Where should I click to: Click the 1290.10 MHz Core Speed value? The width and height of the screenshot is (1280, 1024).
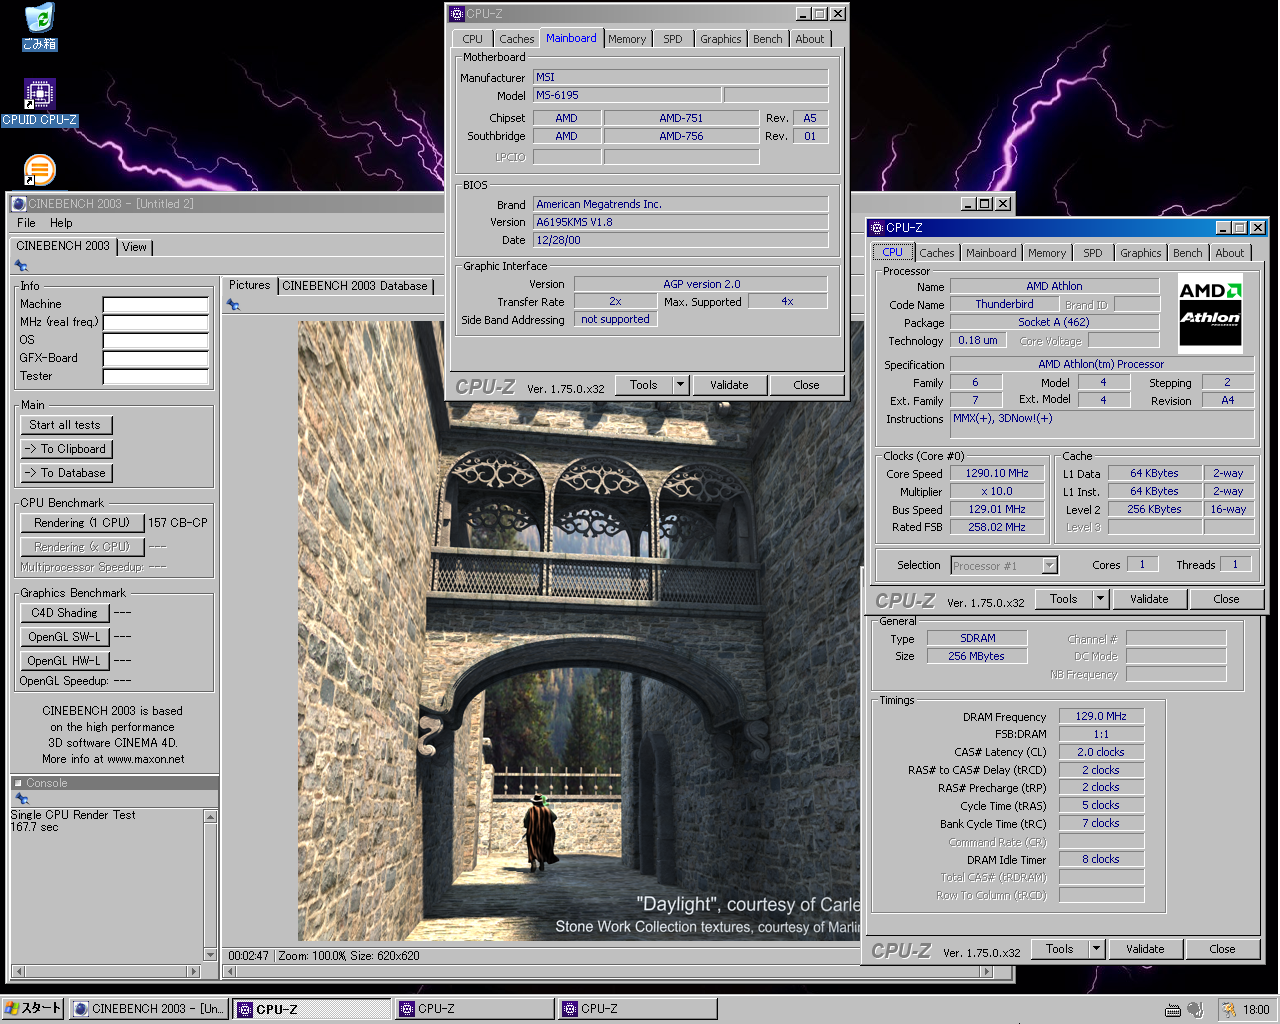pyautogui.click(x=996, y=474)
